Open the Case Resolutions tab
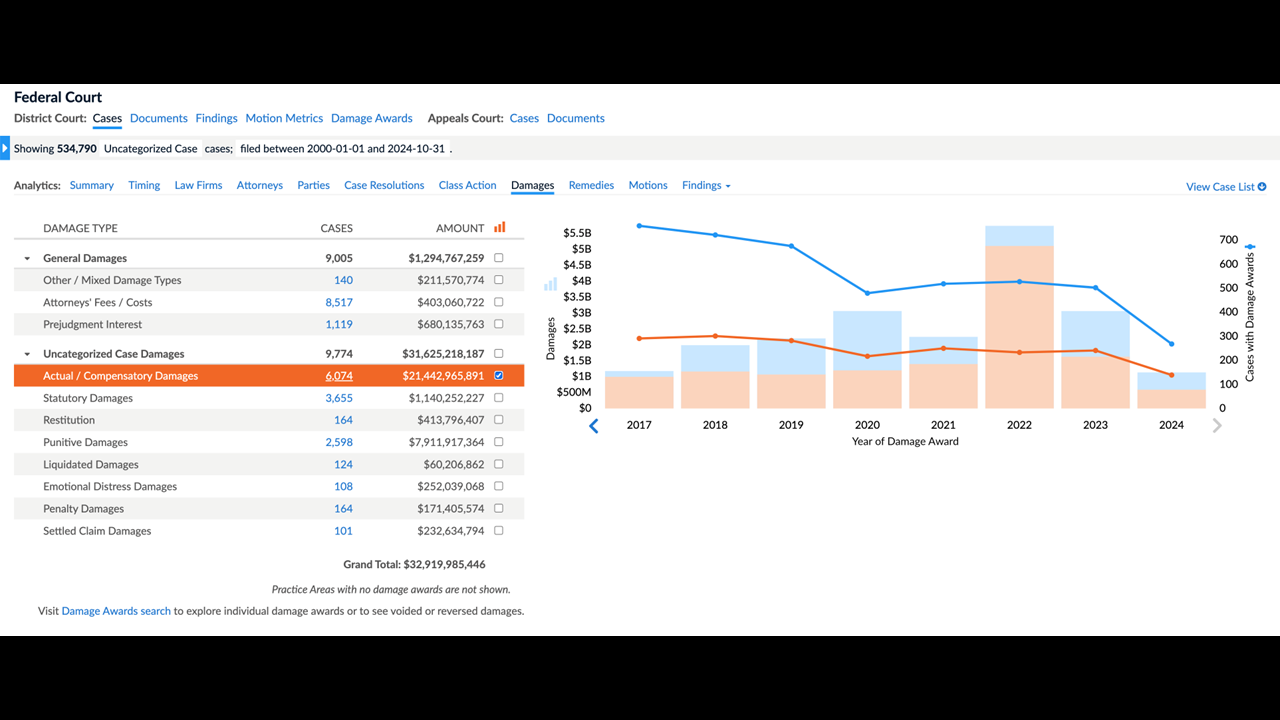Viewport: 1280px width, 720px height. tap(384, 185)
